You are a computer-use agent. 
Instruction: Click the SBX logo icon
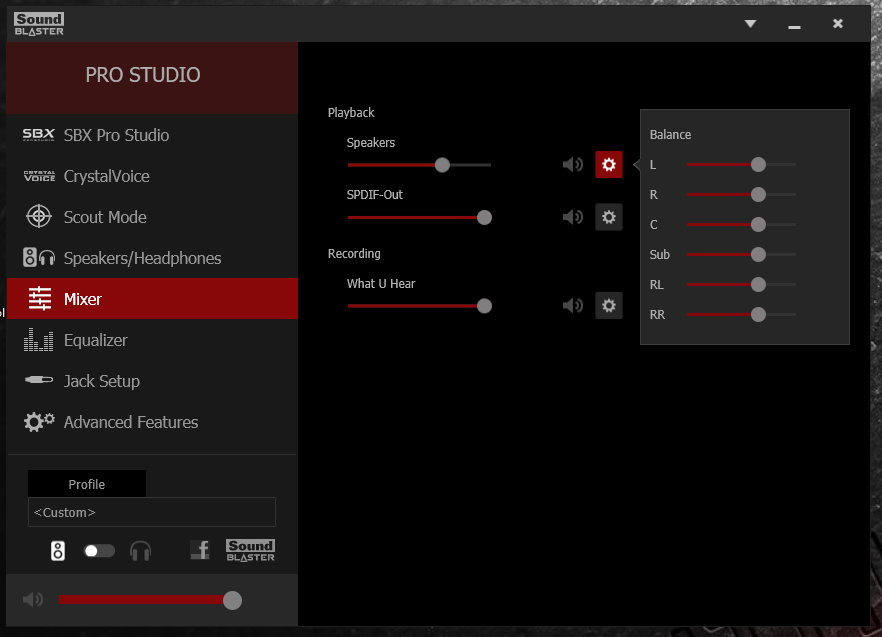(38, 134)
